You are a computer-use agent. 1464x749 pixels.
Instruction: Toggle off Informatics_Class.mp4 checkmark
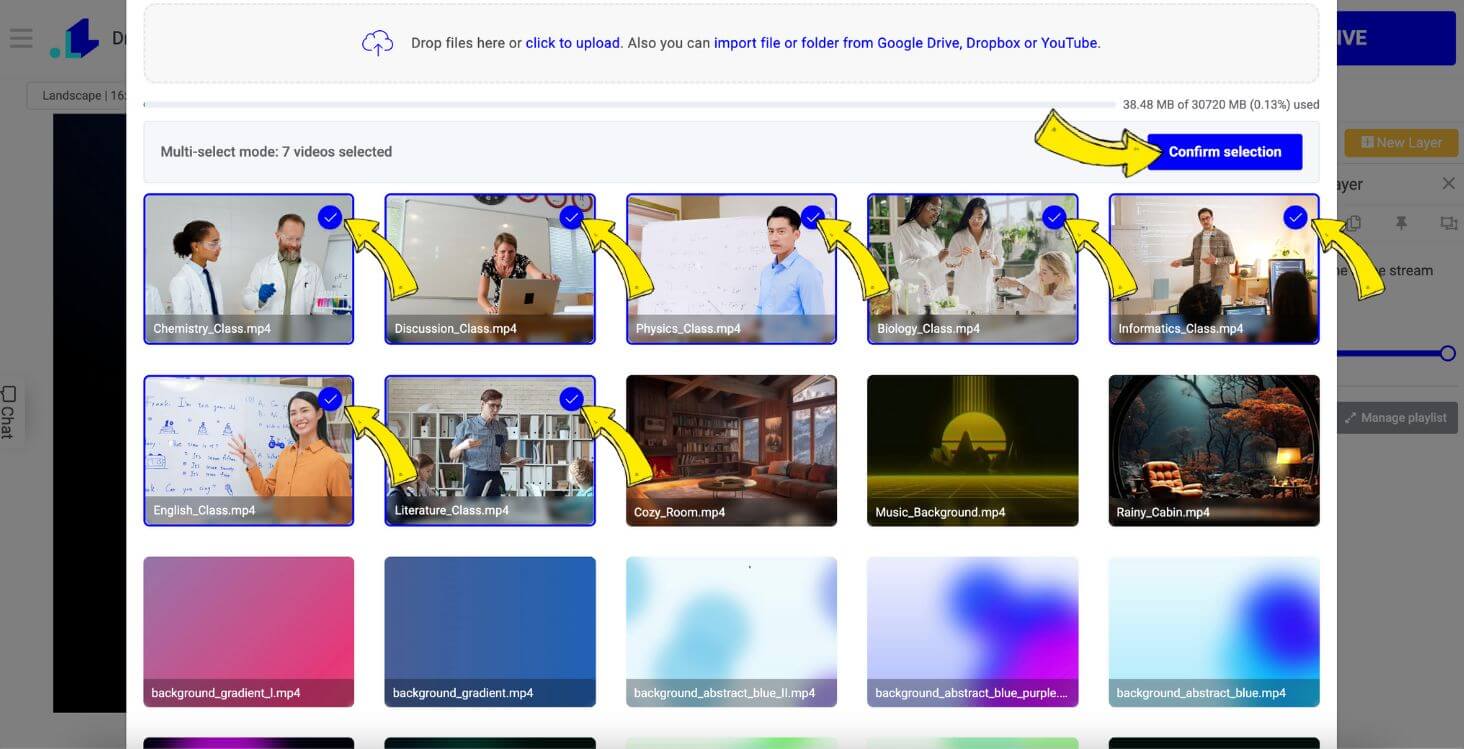1295,217
